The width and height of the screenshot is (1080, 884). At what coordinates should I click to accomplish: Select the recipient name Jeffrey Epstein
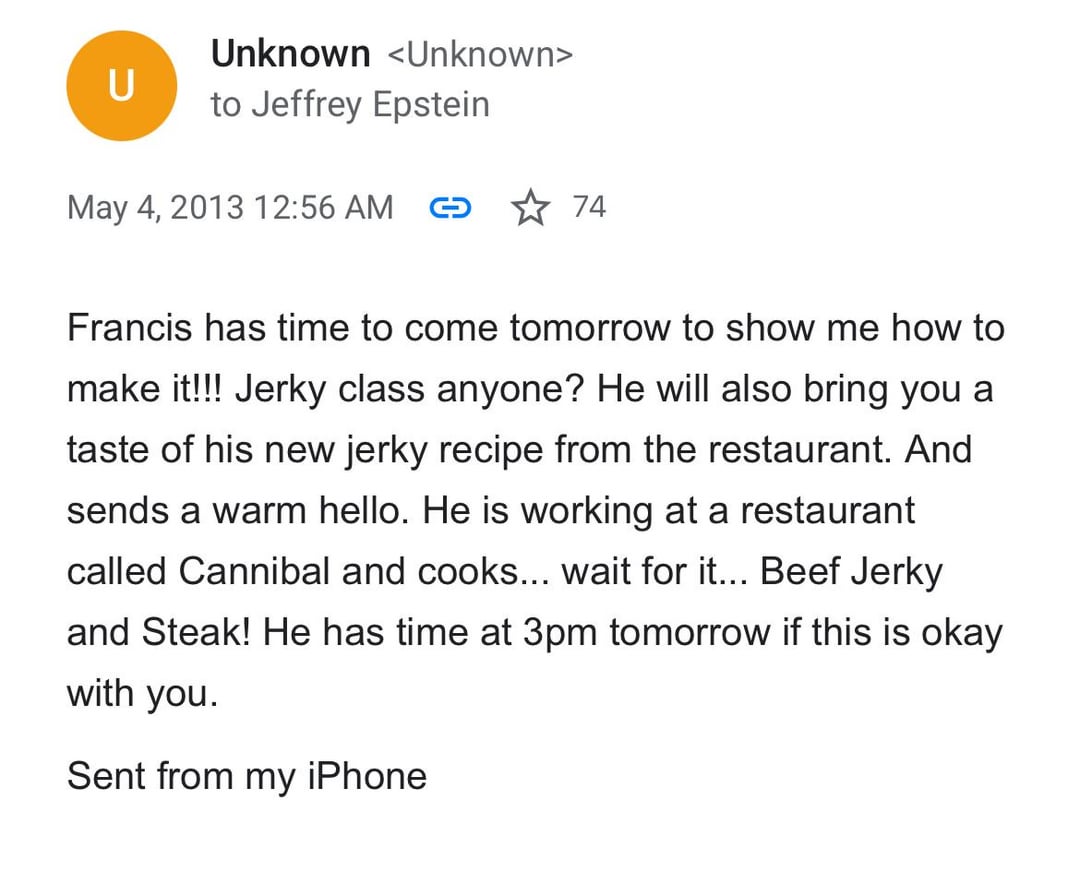pos(370,104)
